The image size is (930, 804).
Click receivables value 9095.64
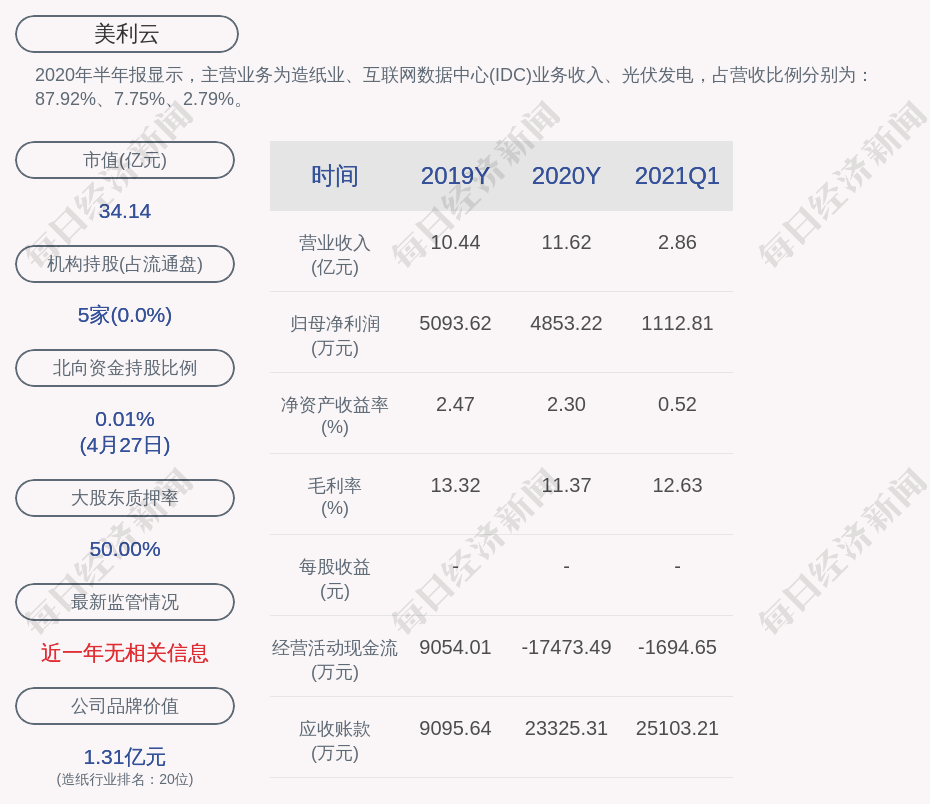click(455, 728)
